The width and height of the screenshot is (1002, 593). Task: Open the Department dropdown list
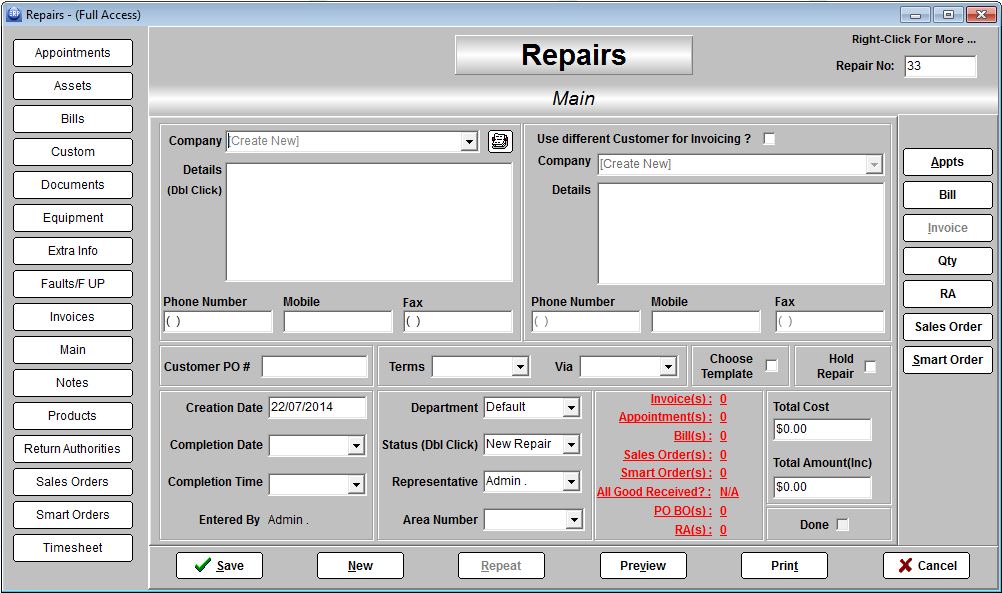click(x=570, y=408)
